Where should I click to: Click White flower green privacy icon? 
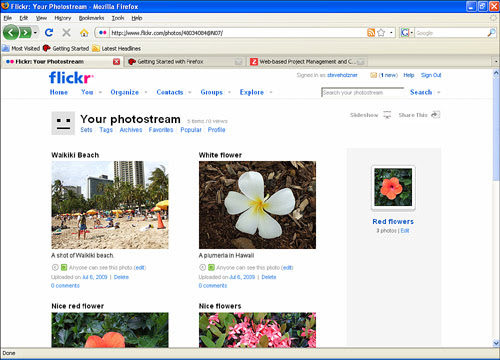211,267
